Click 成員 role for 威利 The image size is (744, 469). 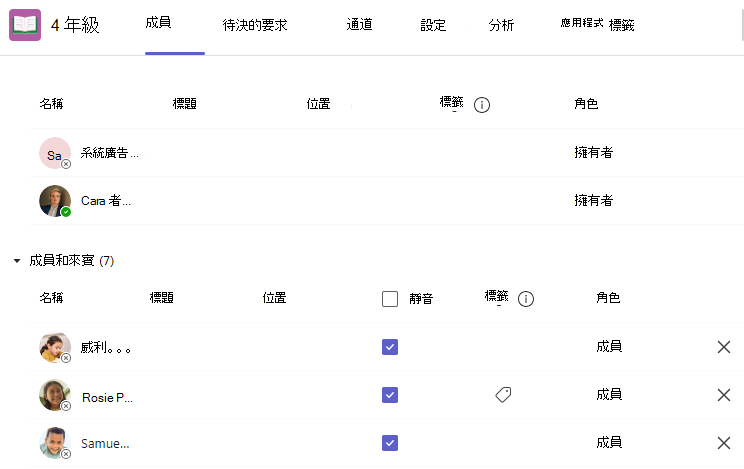point(609,346)
